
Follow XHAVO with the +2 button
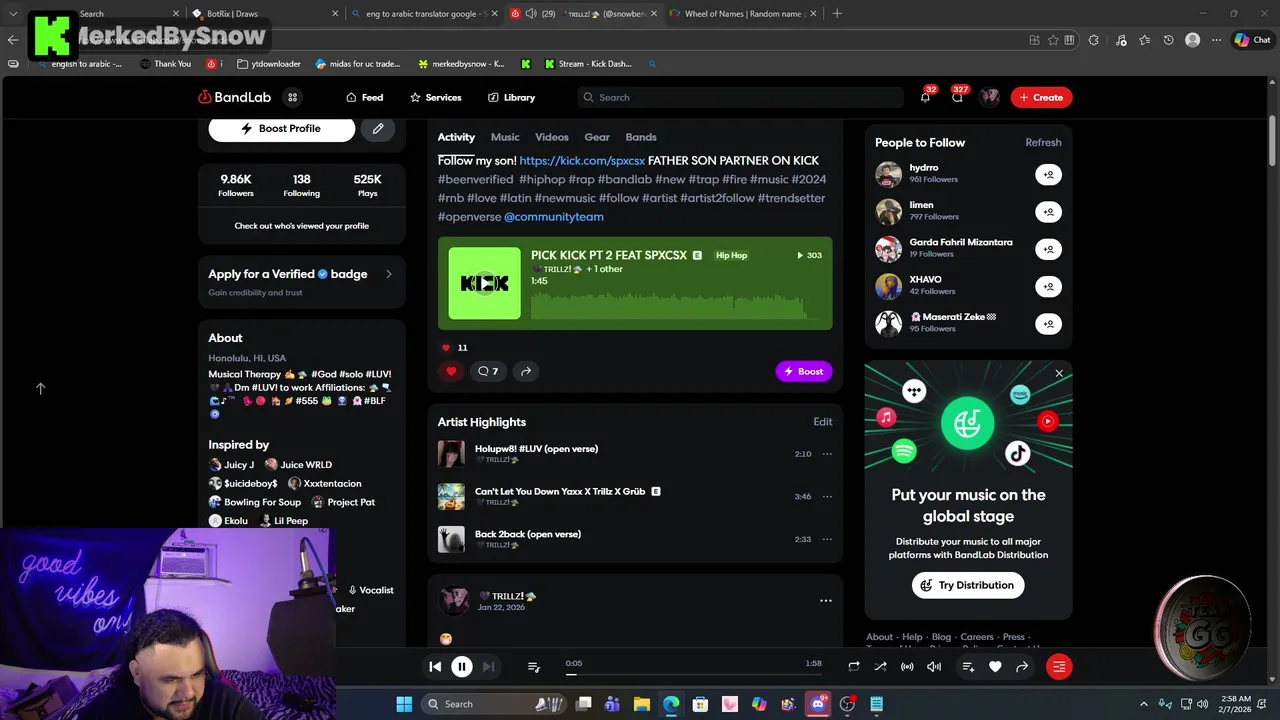(1048, 287)
